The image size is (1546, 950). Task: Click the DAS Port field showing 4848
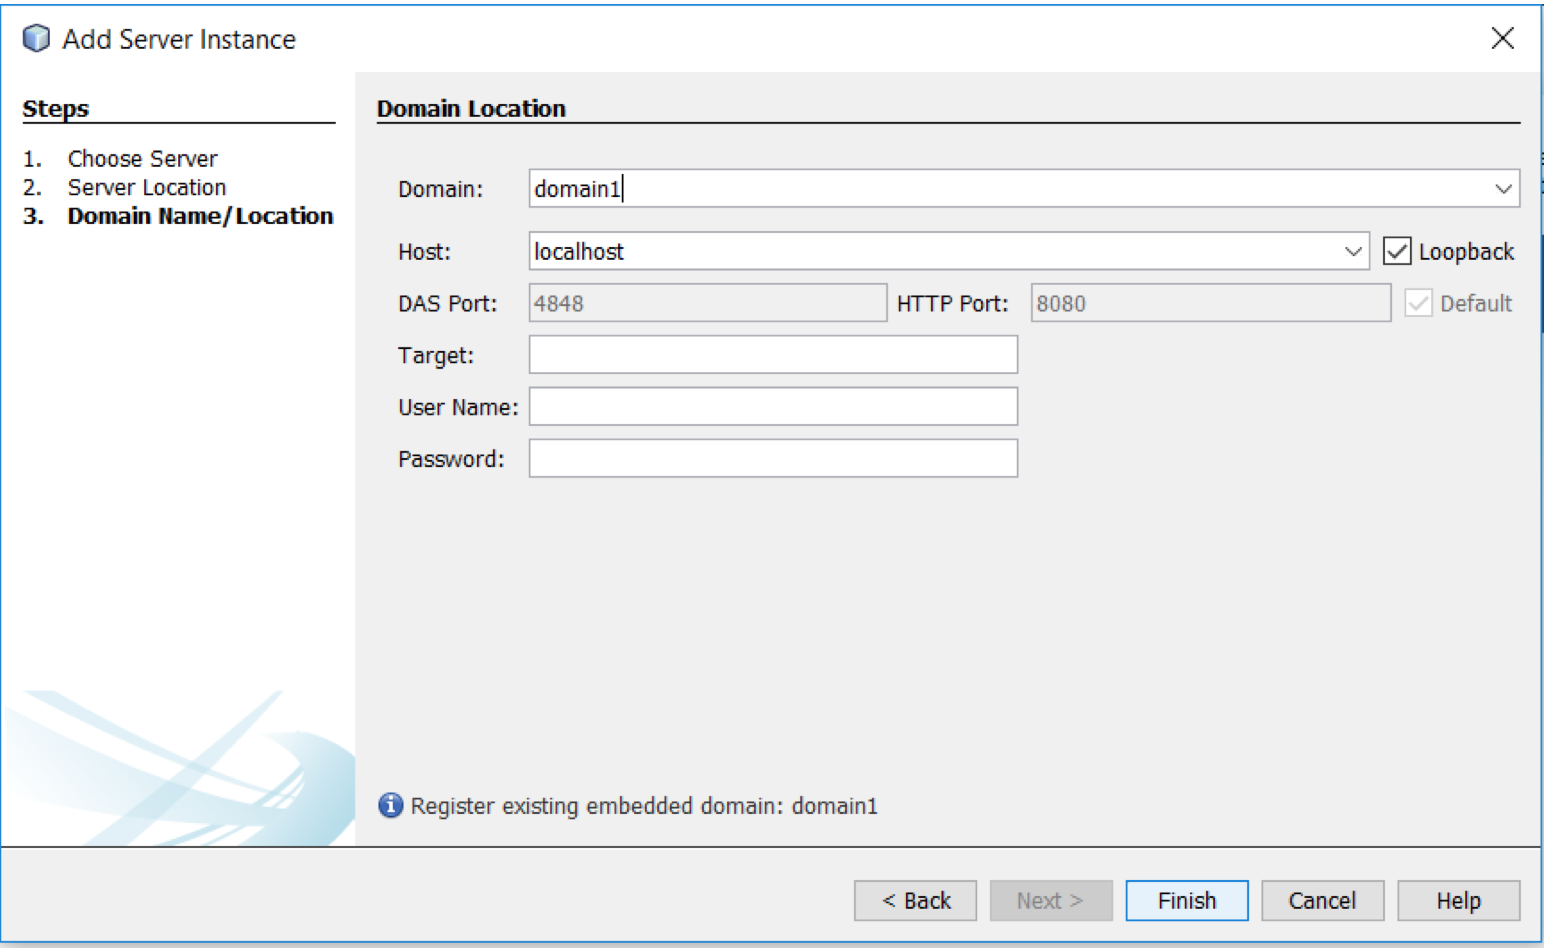point(708,304)
